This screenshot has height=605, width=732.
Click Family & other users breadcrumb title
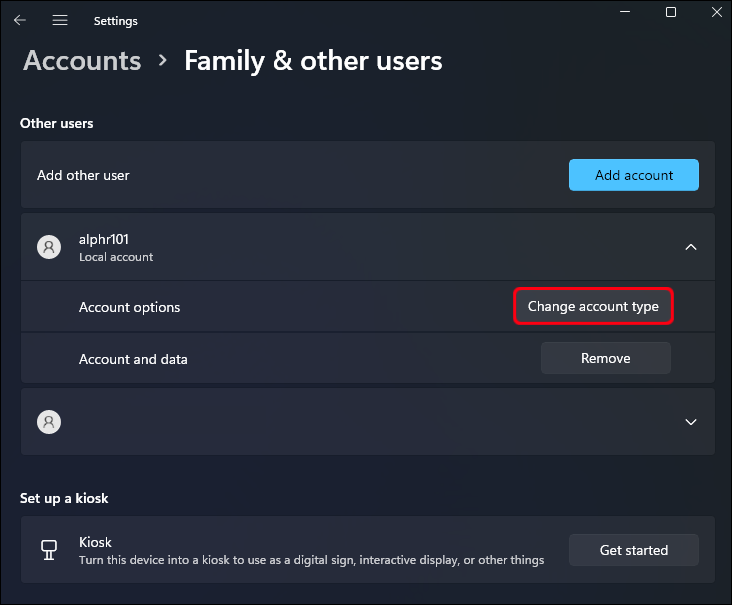click(x=313, y=61)
